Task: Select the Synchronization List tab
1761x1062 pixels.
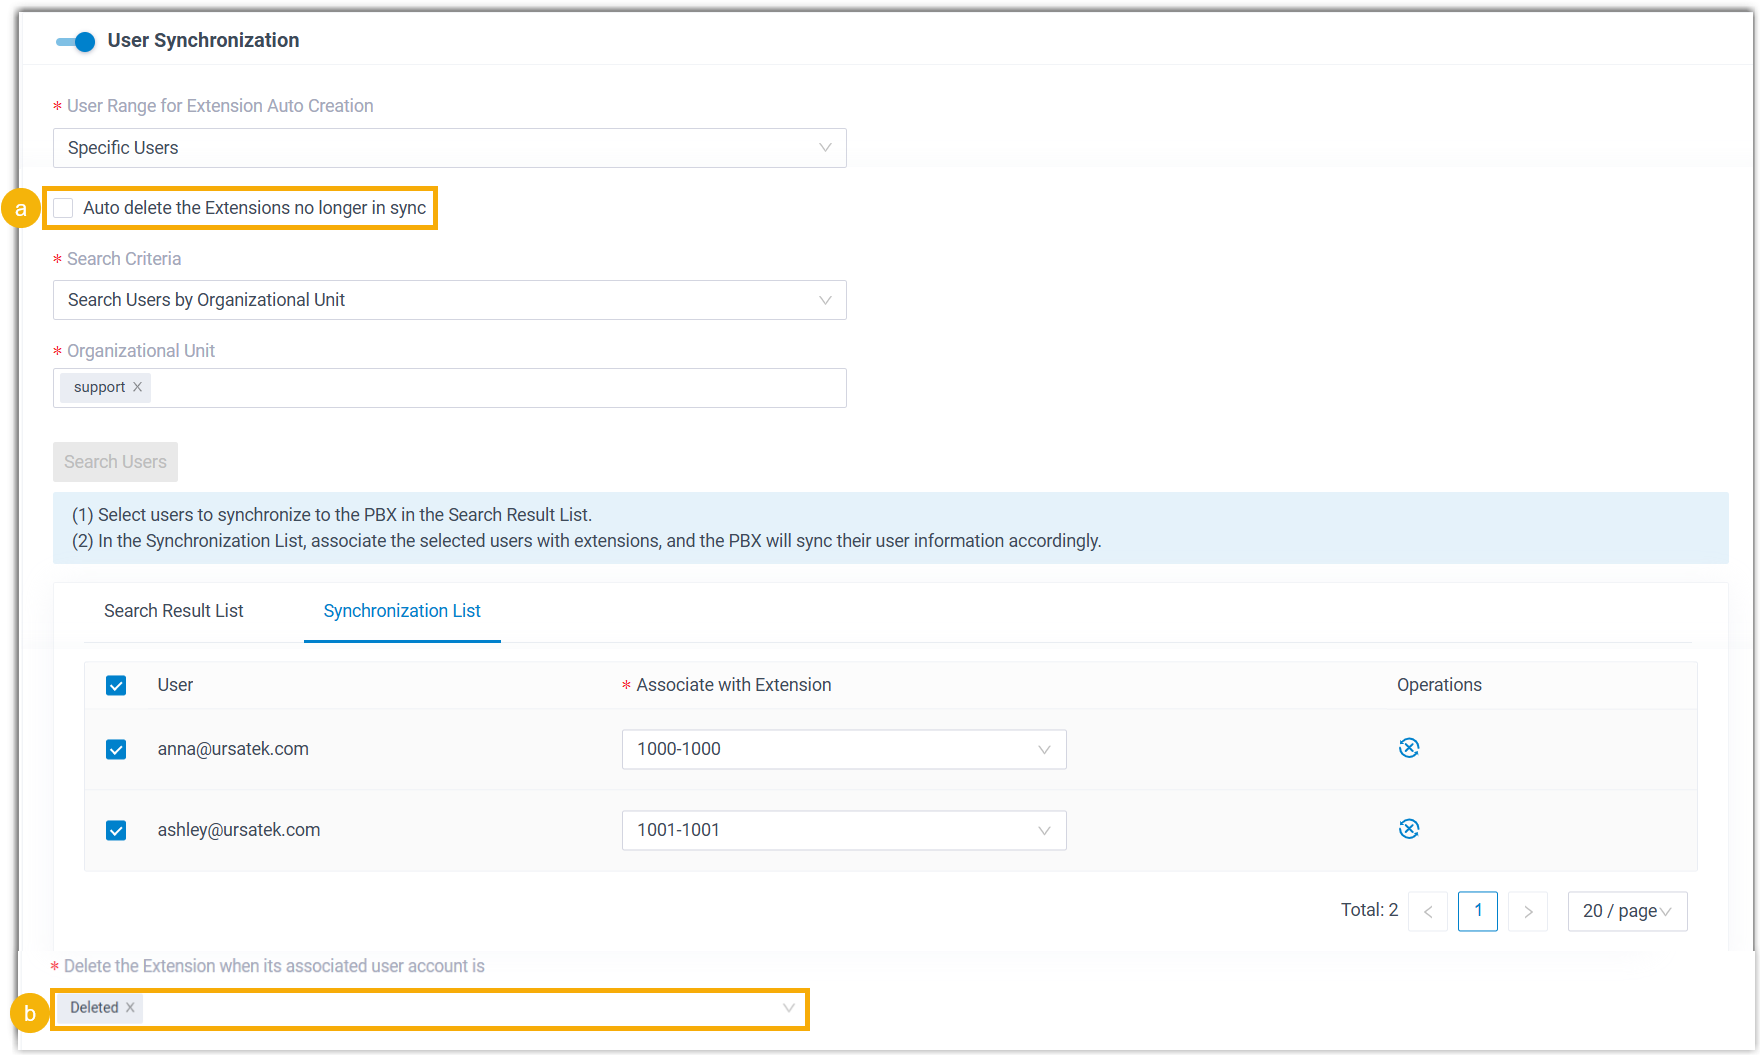Action: click(402, 611)
